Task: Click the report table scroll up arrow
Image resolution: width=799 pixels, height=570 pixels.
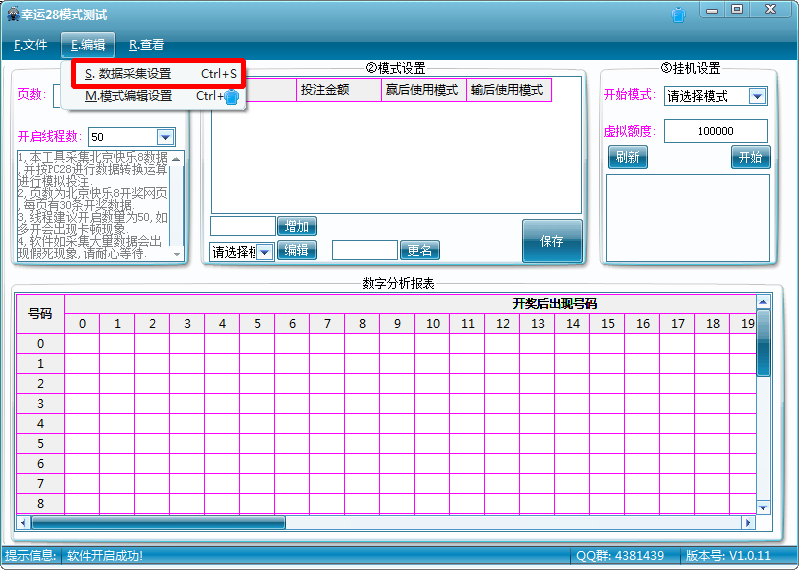Action: 763,302
